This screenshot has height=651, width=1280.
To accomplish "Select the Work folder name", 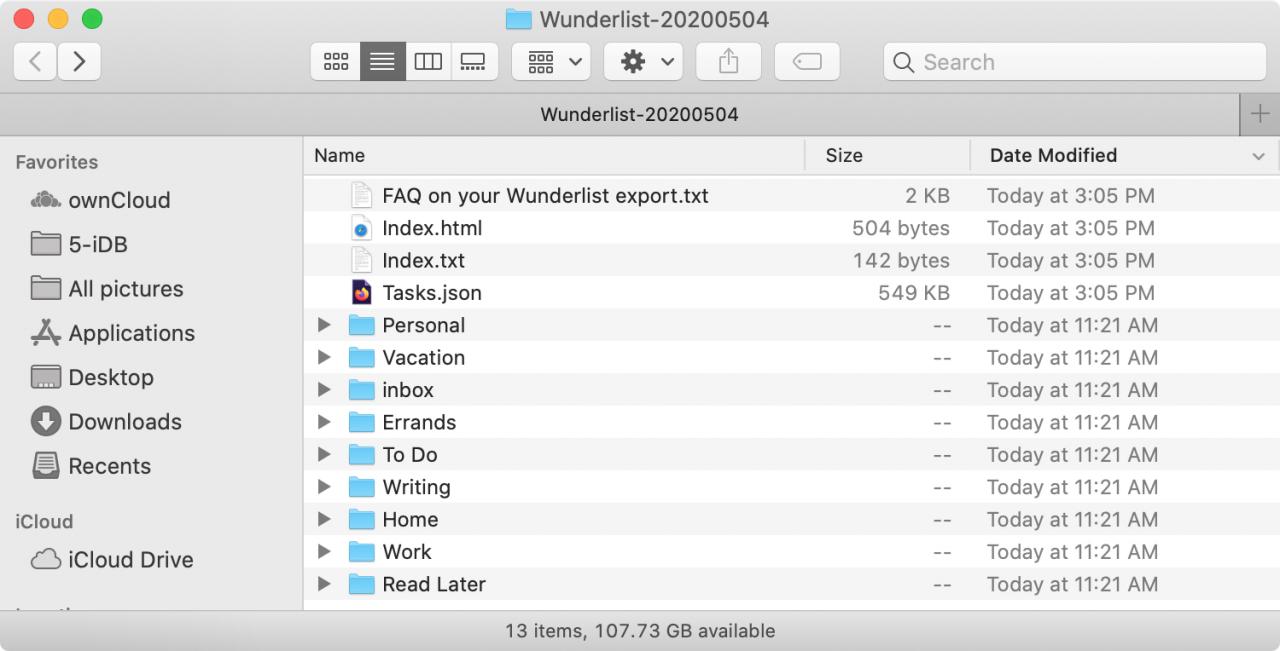I will coord(407,552).
